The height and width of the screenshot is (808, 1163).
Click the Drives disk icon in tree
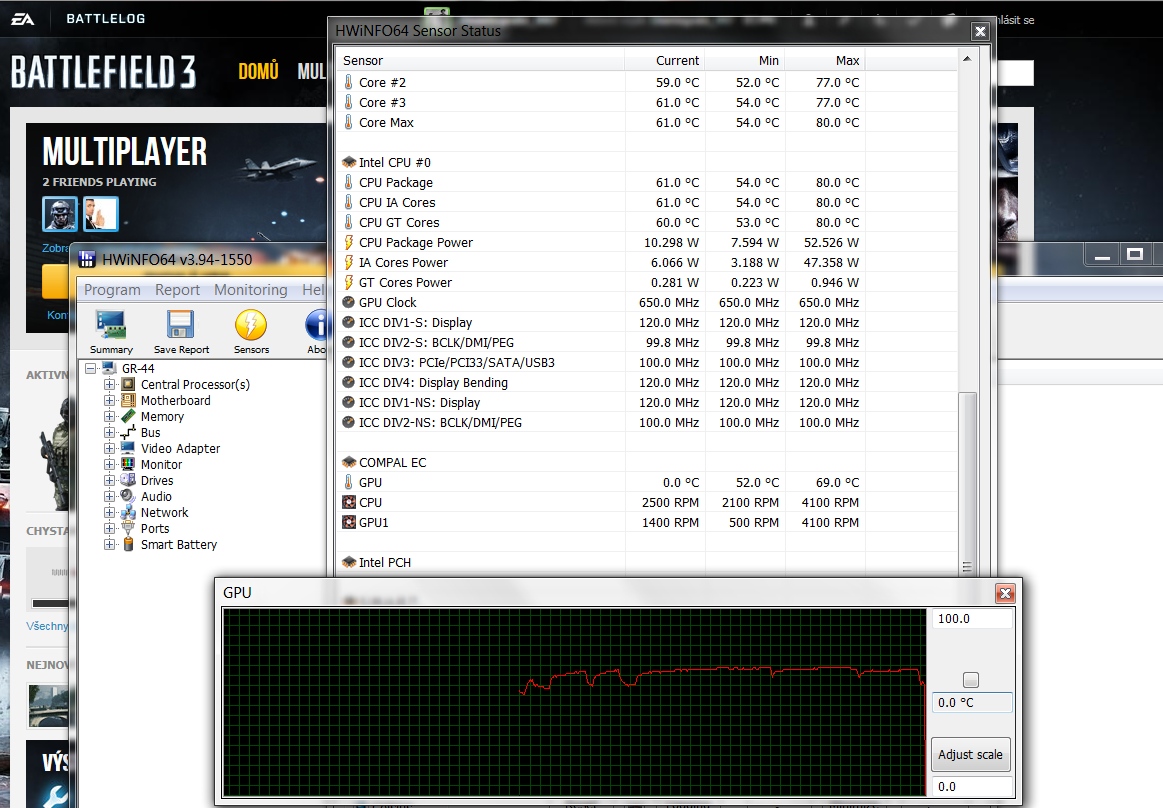(128, 480)
